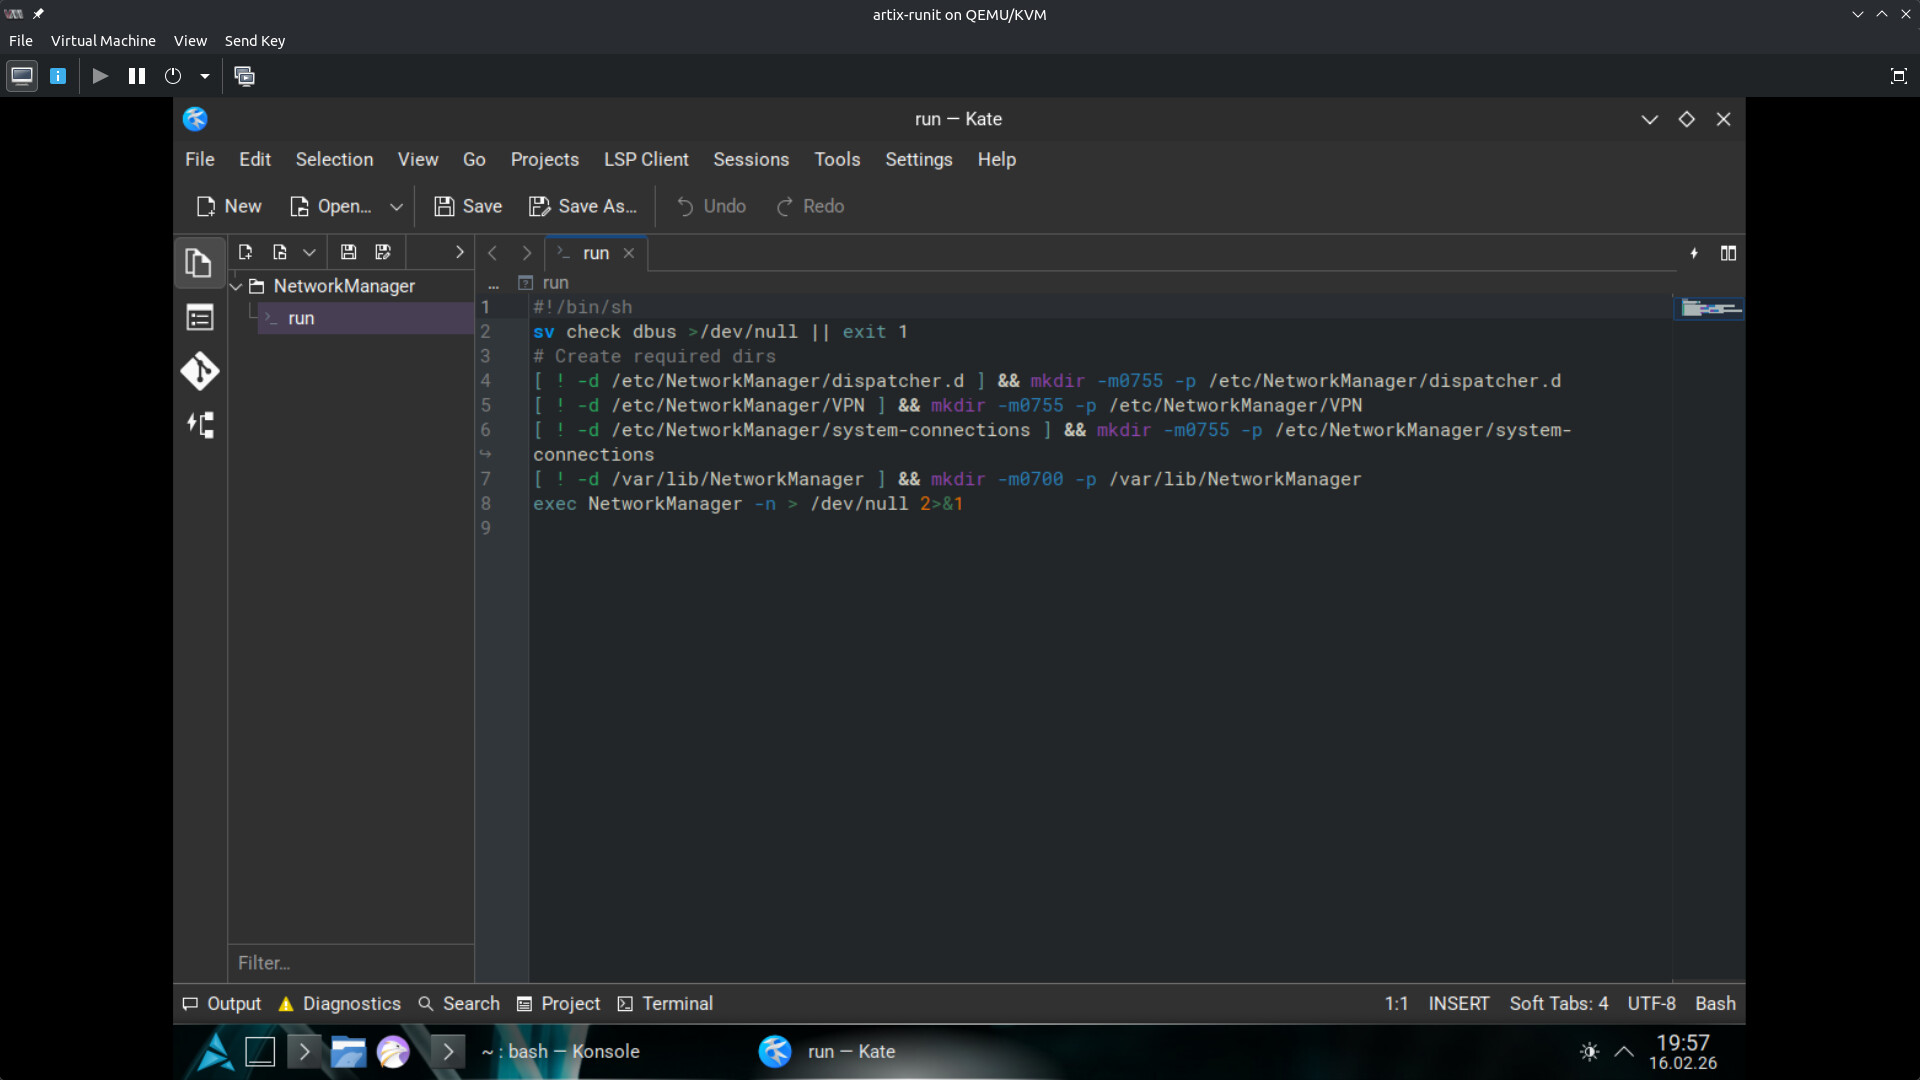Open the Sessions menu

(x=750, y=160)
